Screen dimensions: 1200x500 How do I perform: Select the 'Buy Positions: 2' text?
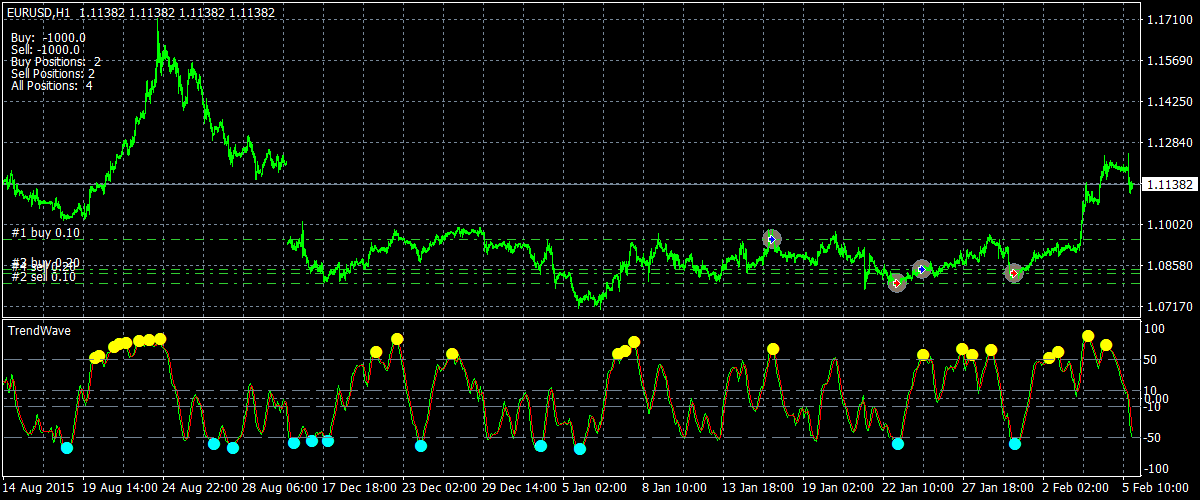point(56,61)
